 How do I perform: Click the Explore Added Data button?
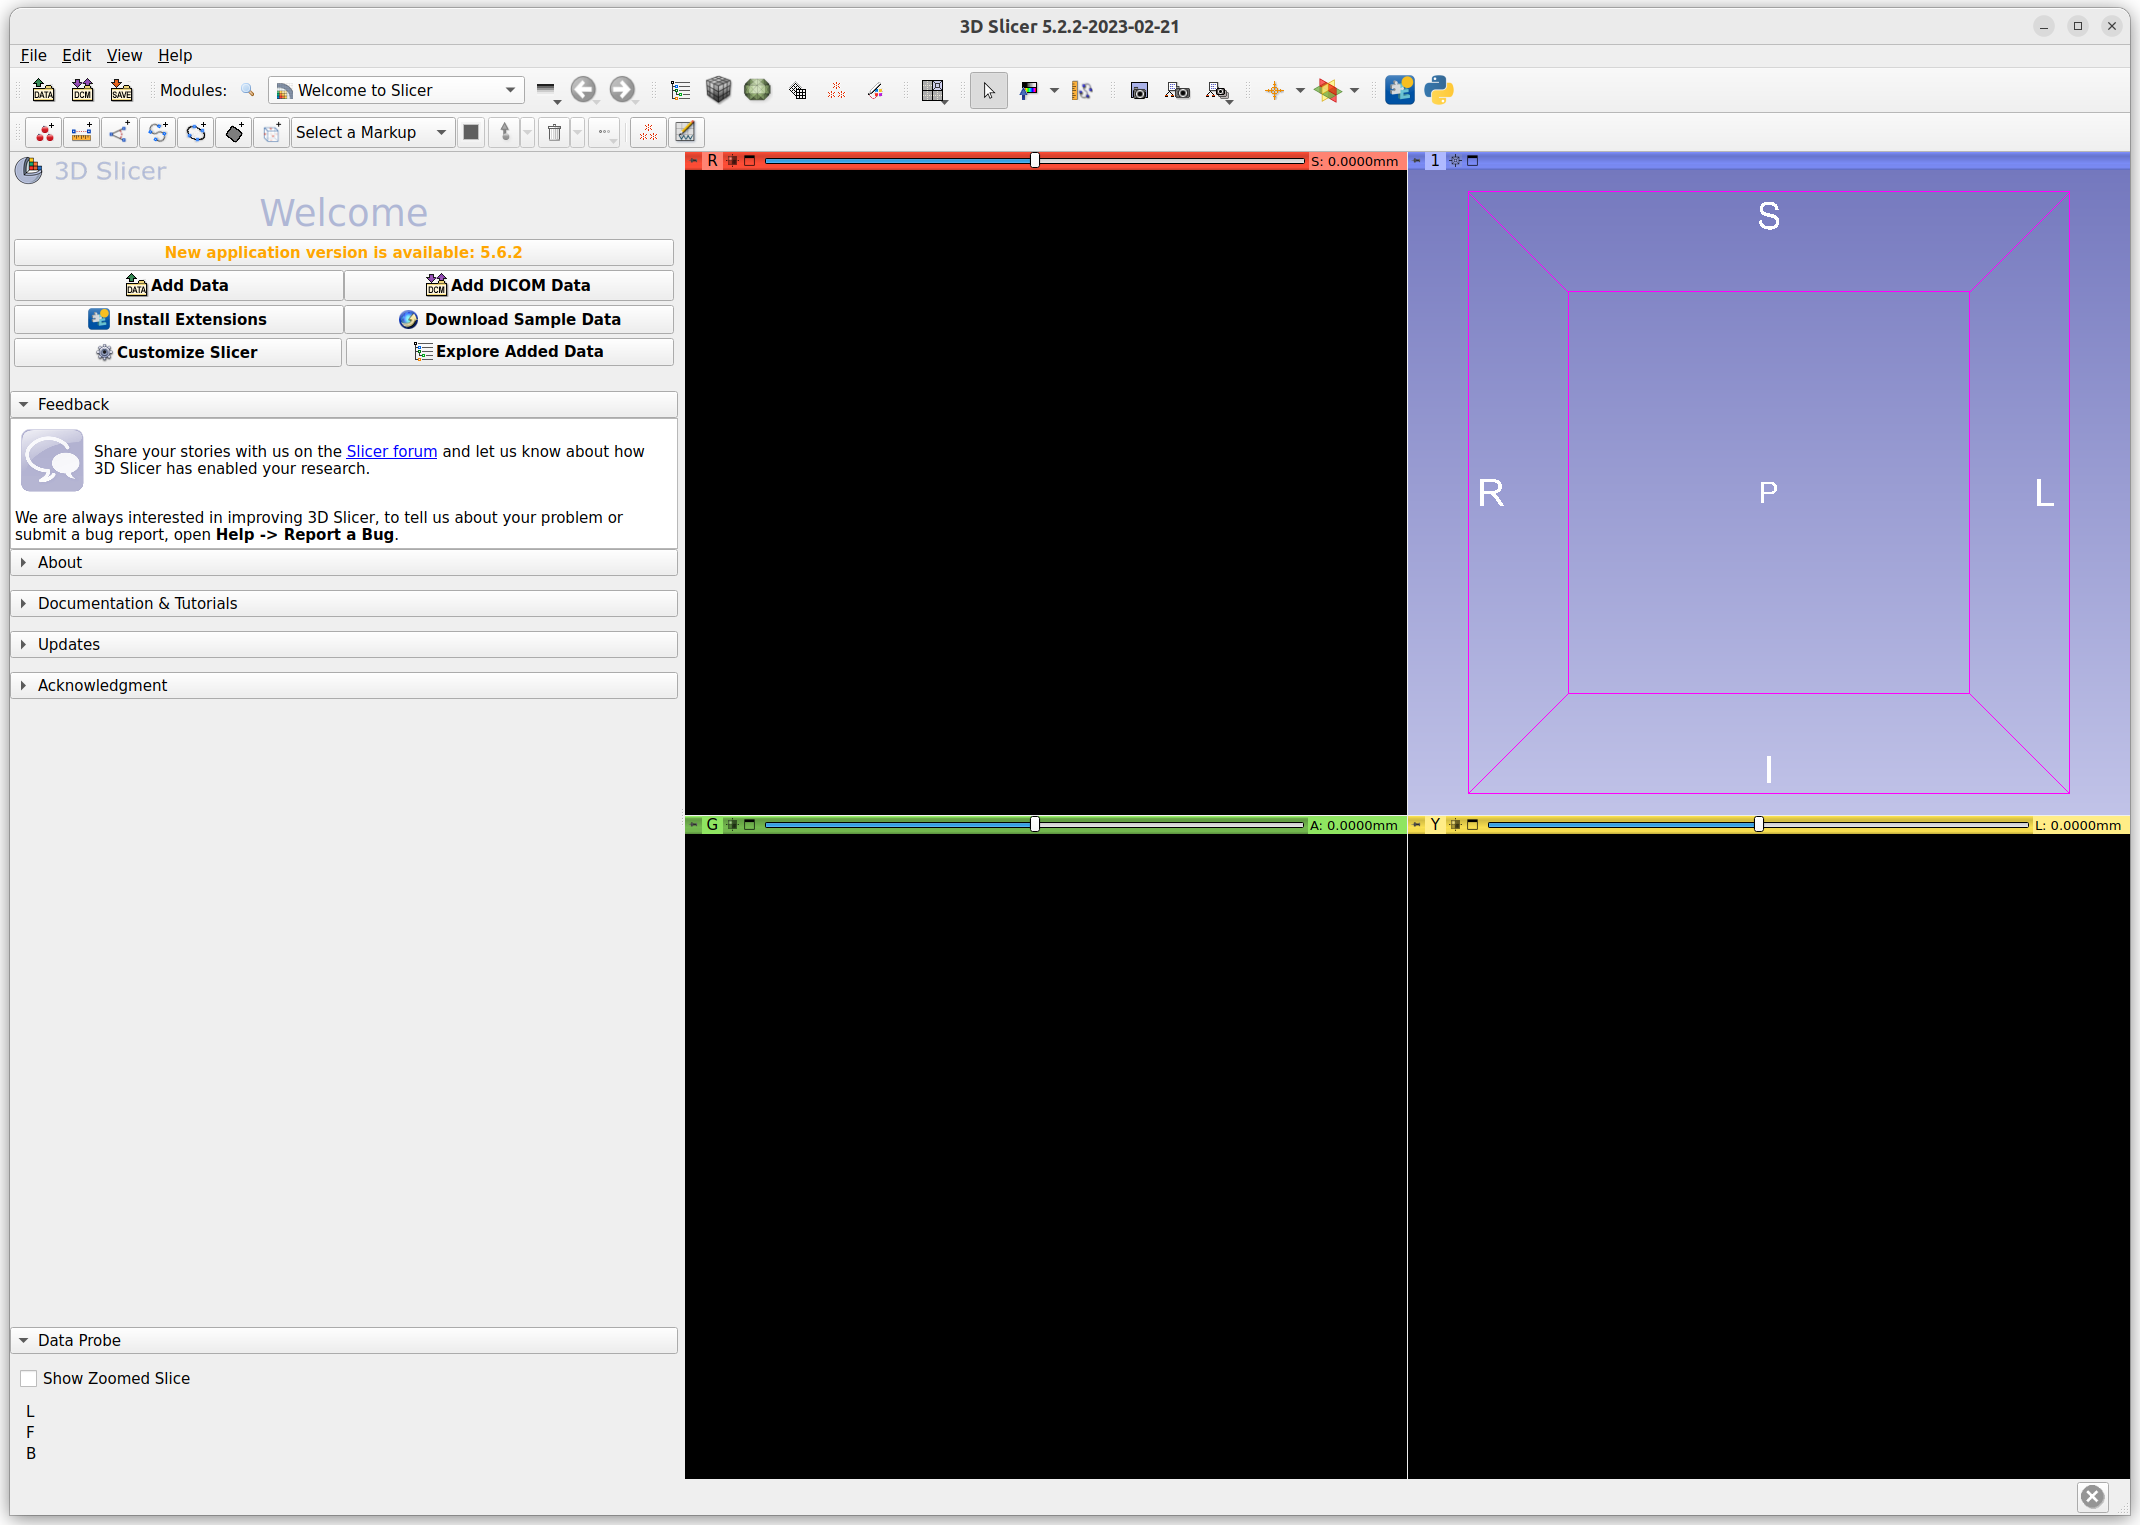pos(509,351)
